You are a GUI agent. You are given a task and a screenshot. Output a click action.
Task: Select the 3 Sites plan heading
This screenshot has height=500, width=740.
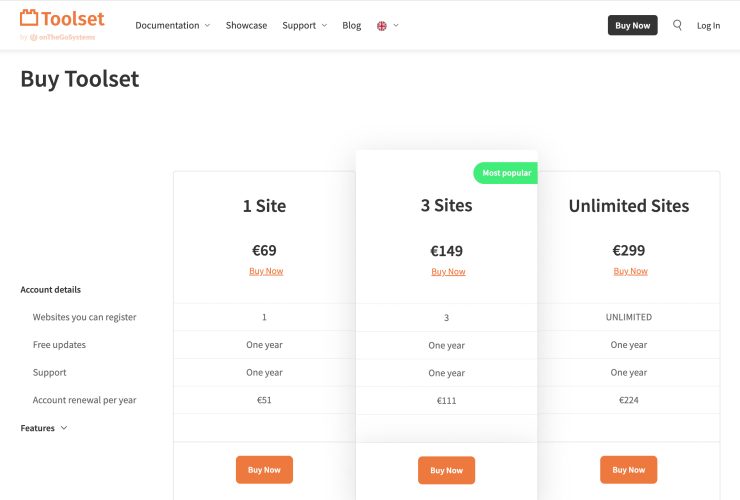tap(446, 206)
